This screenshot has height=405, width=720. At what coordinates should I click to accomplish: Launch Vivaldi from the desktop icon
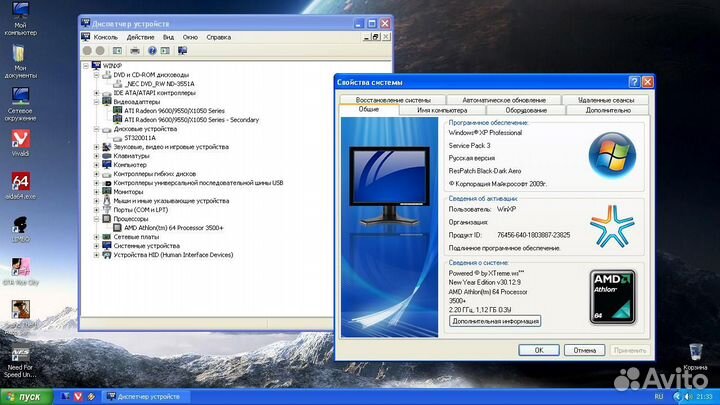click(x=20, y=143)
